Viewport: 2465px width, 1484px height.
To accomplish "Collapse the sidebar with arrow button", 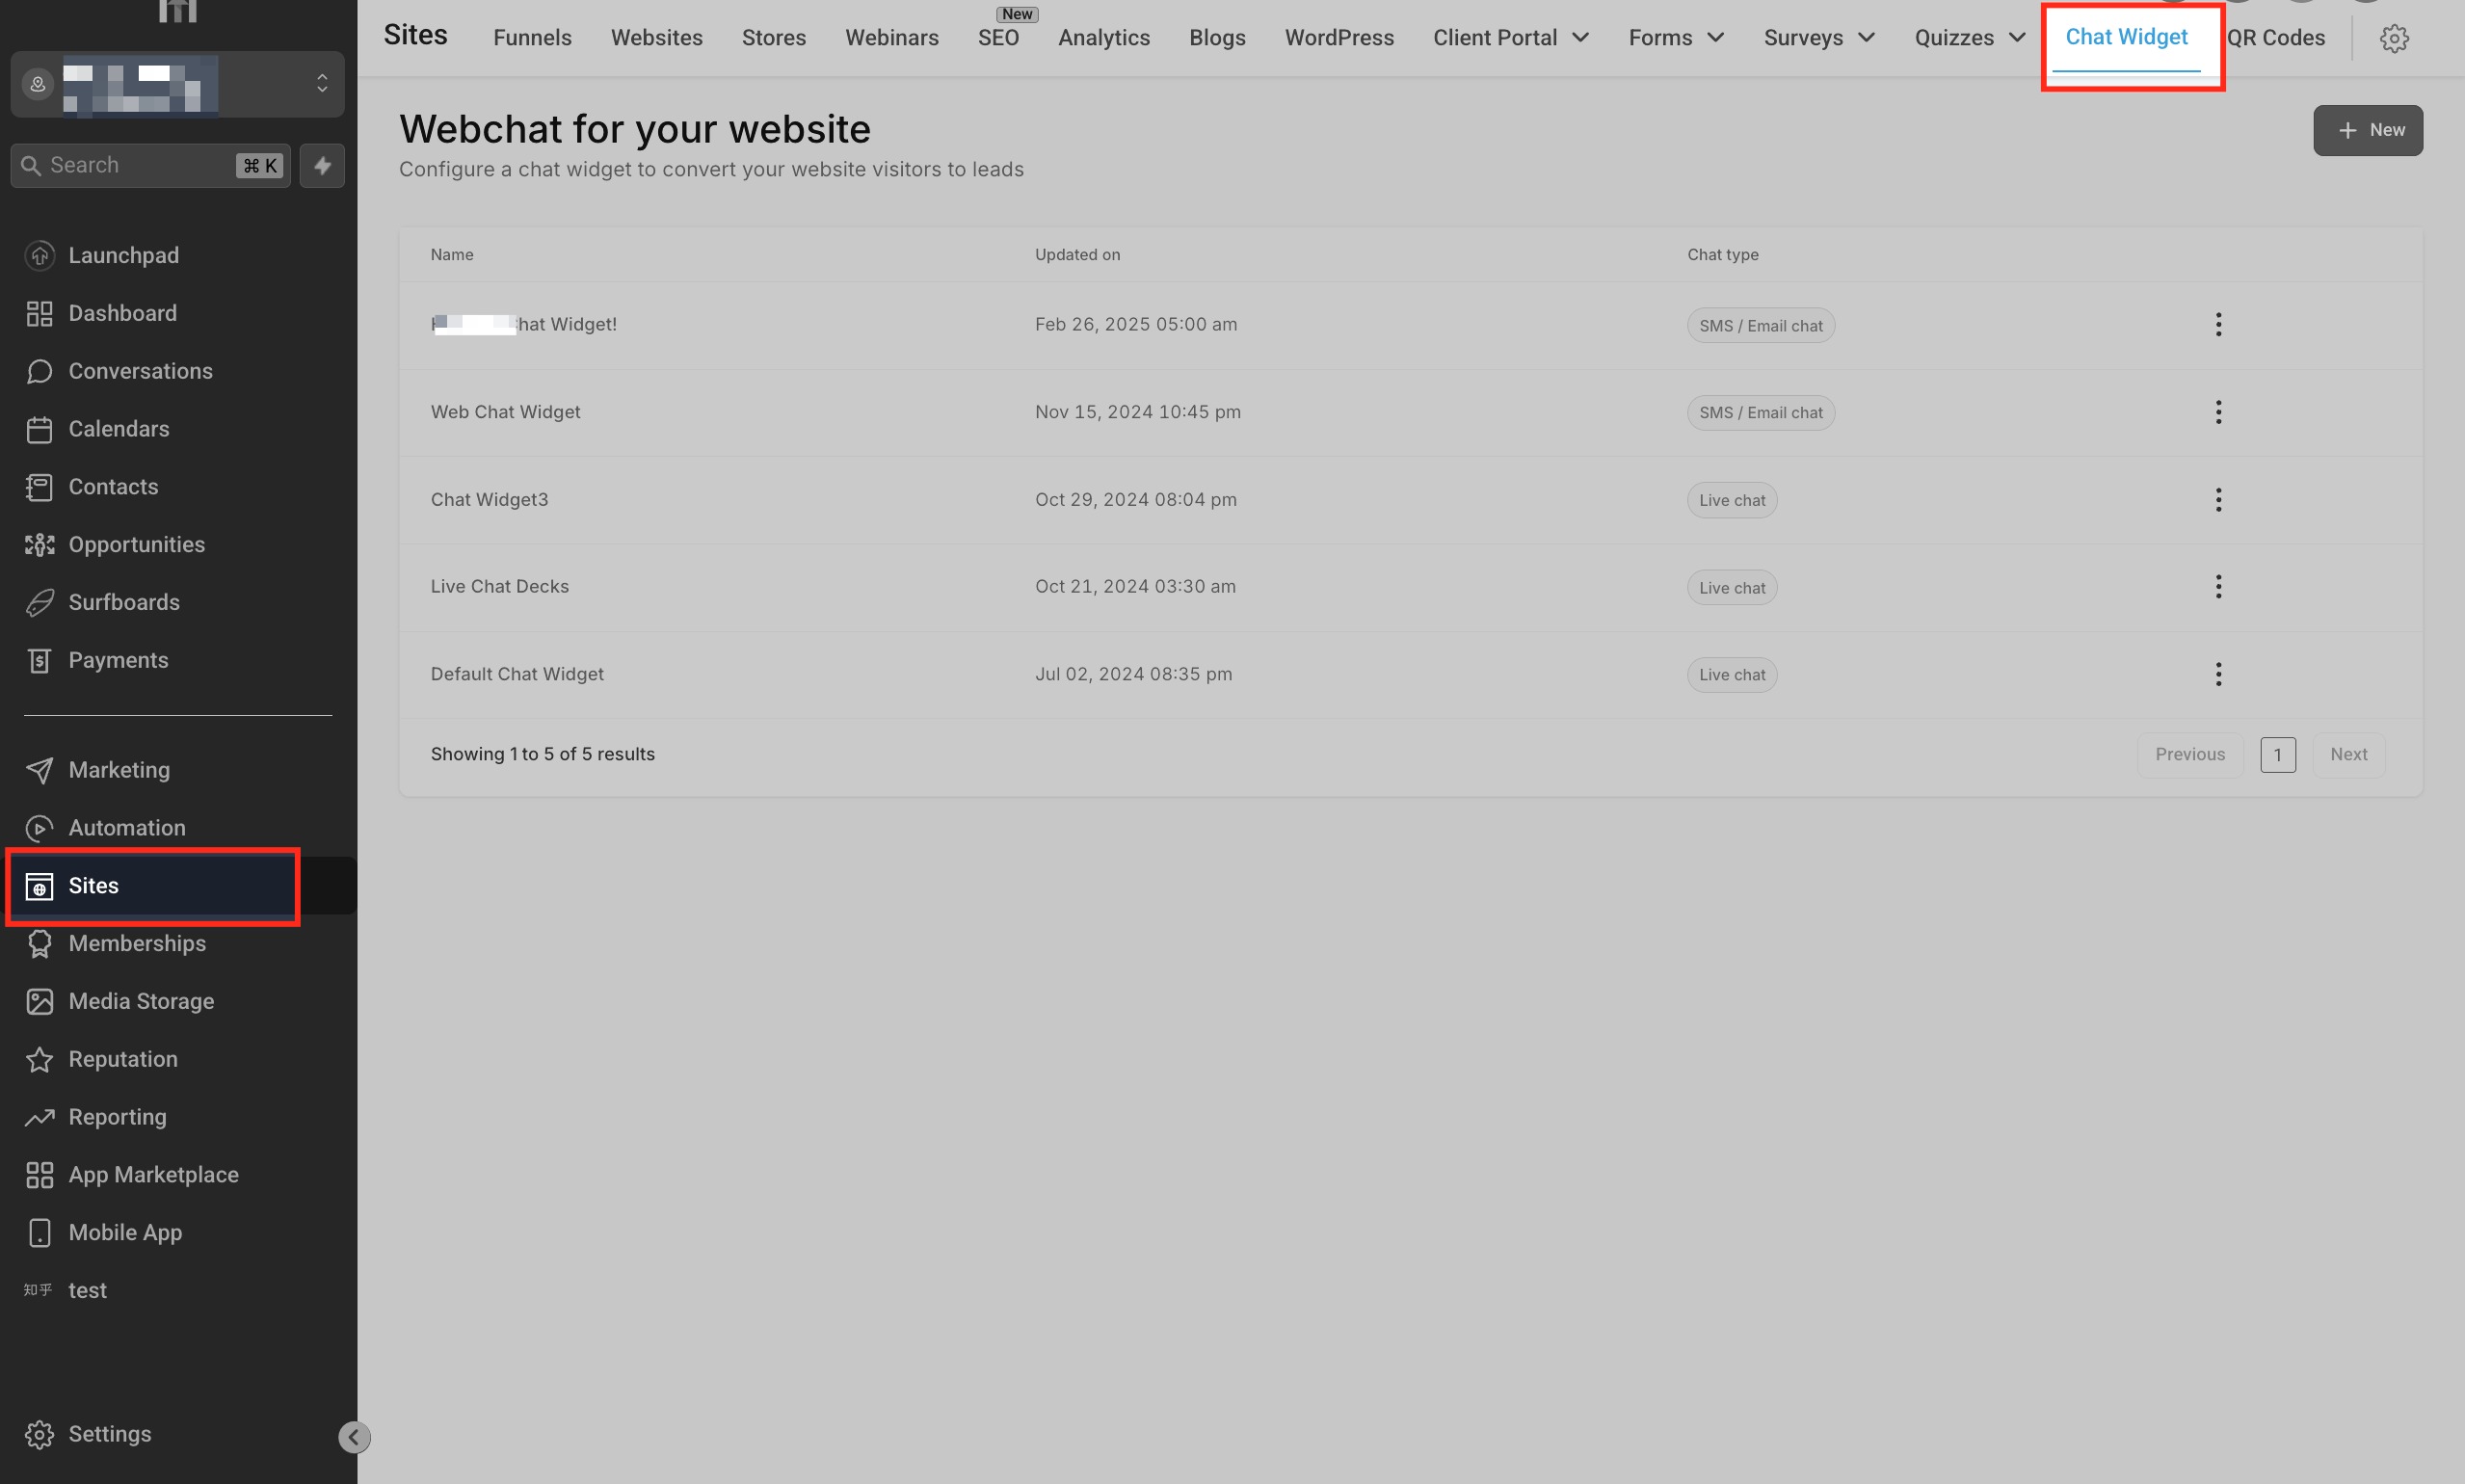I will 354,1436.
